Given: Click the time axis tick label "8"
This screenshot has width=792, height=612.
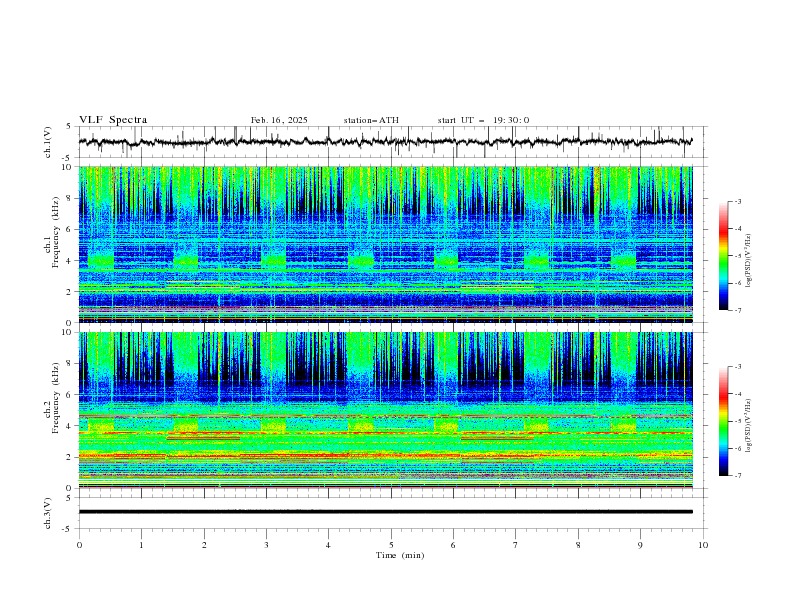Looking at the screenshot, I should point(578,545).
